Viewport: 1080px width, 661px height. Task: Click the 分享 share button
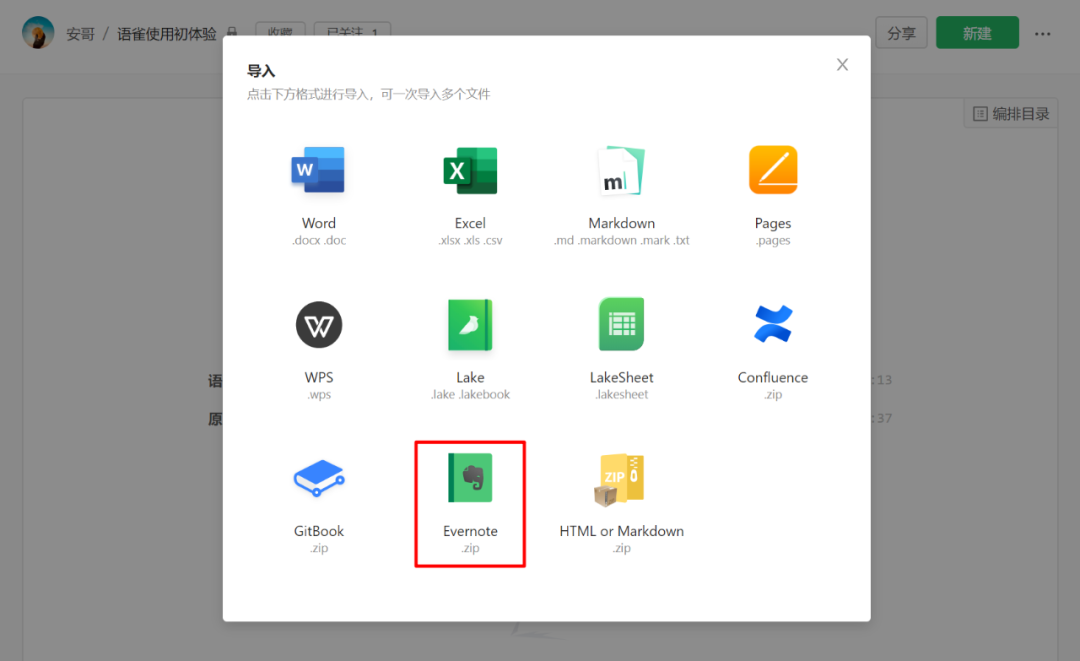pyautogui.click(x=901, y=33)
